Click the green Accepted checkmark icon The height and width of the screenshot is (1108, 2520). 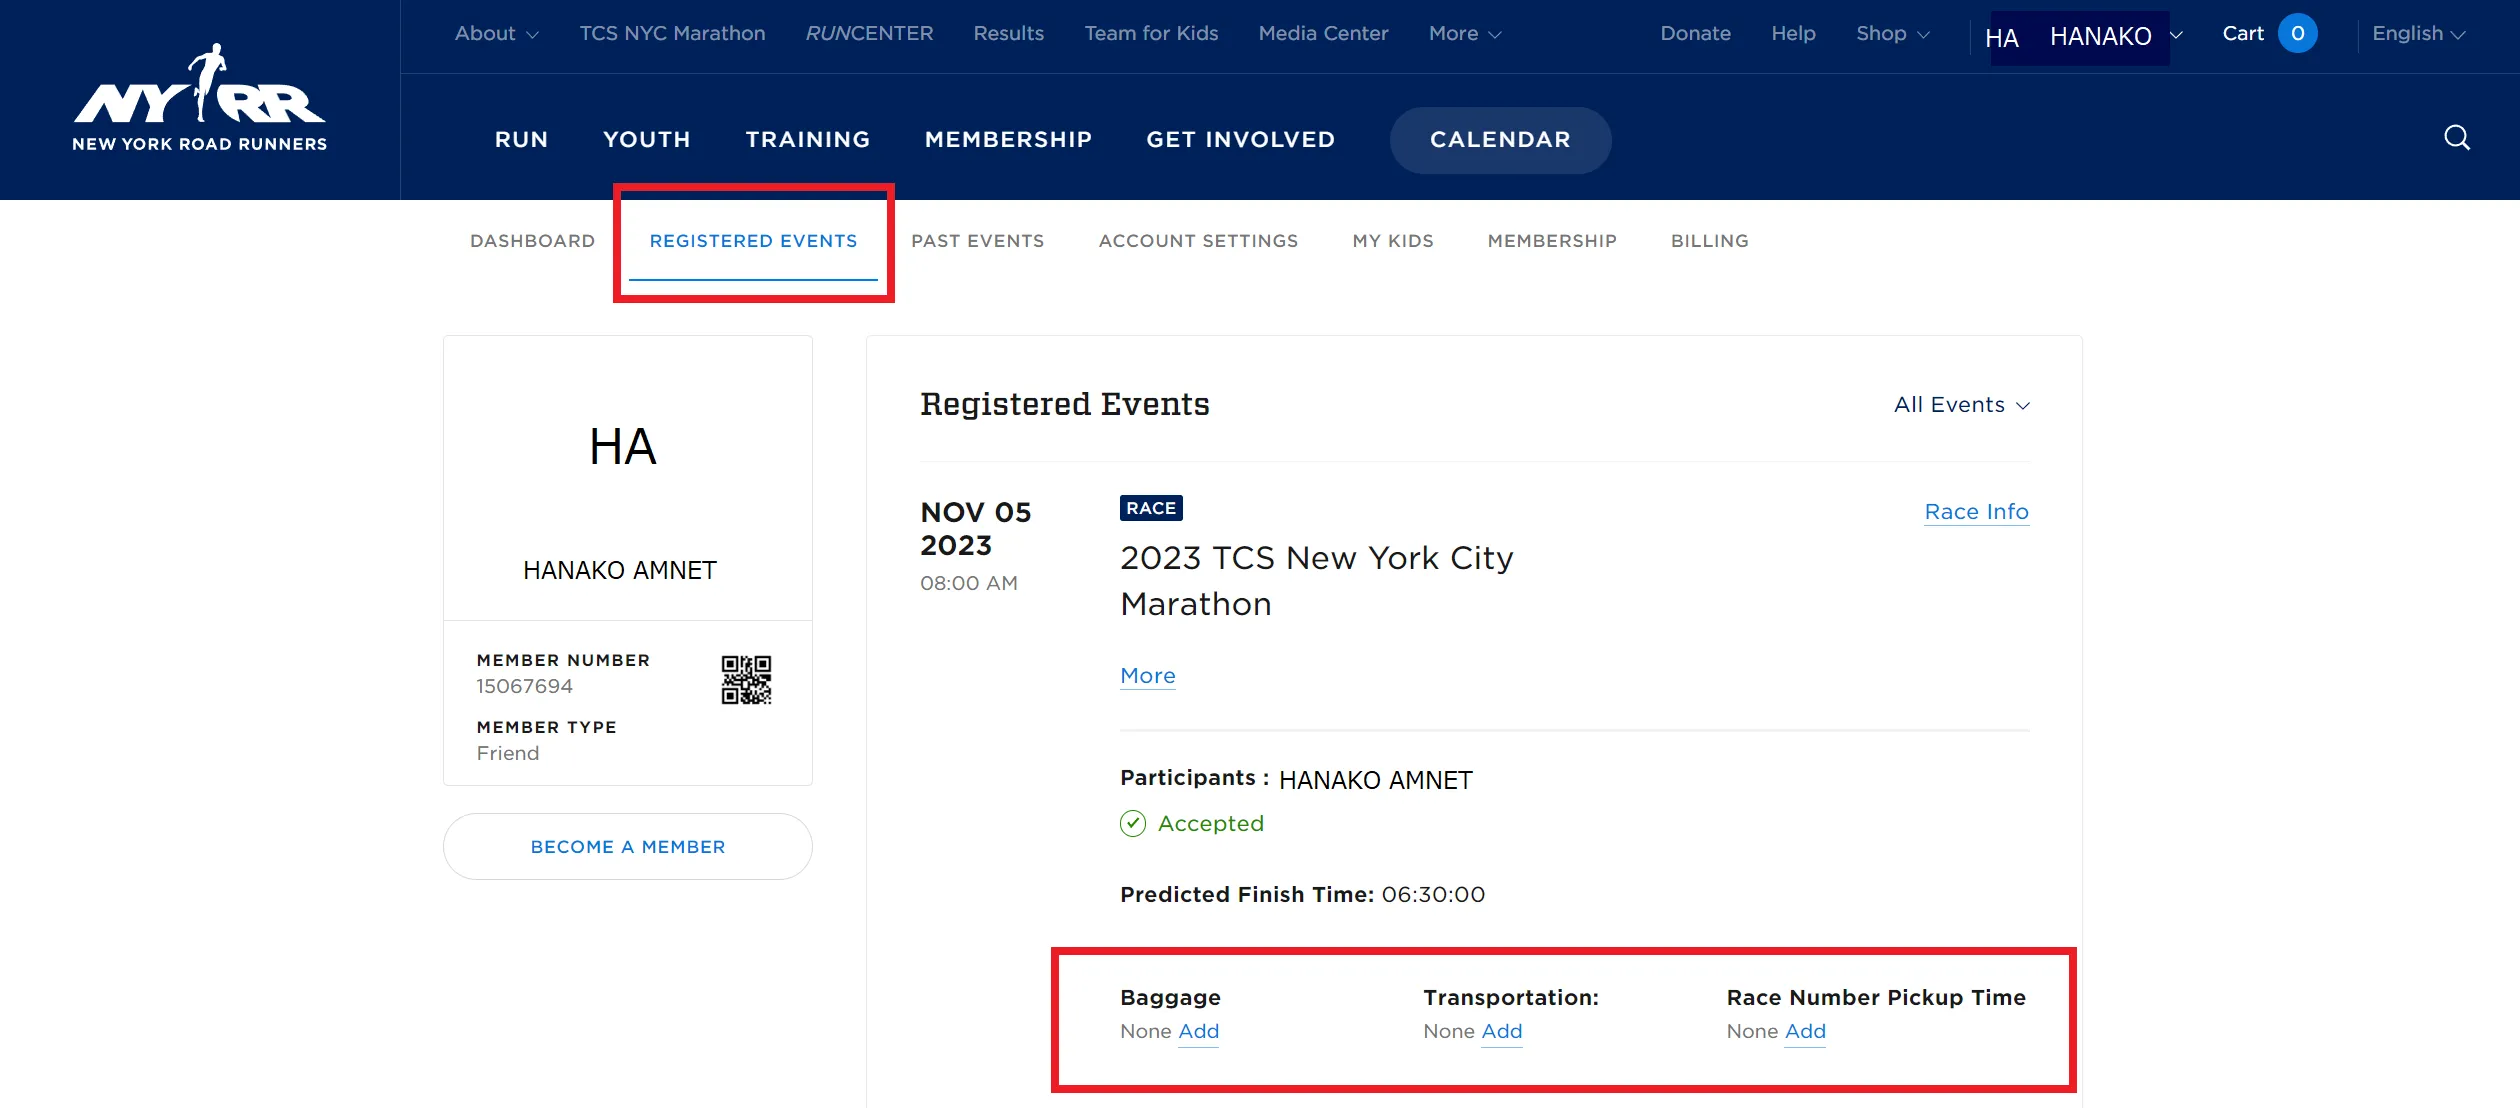(1132, 823)
